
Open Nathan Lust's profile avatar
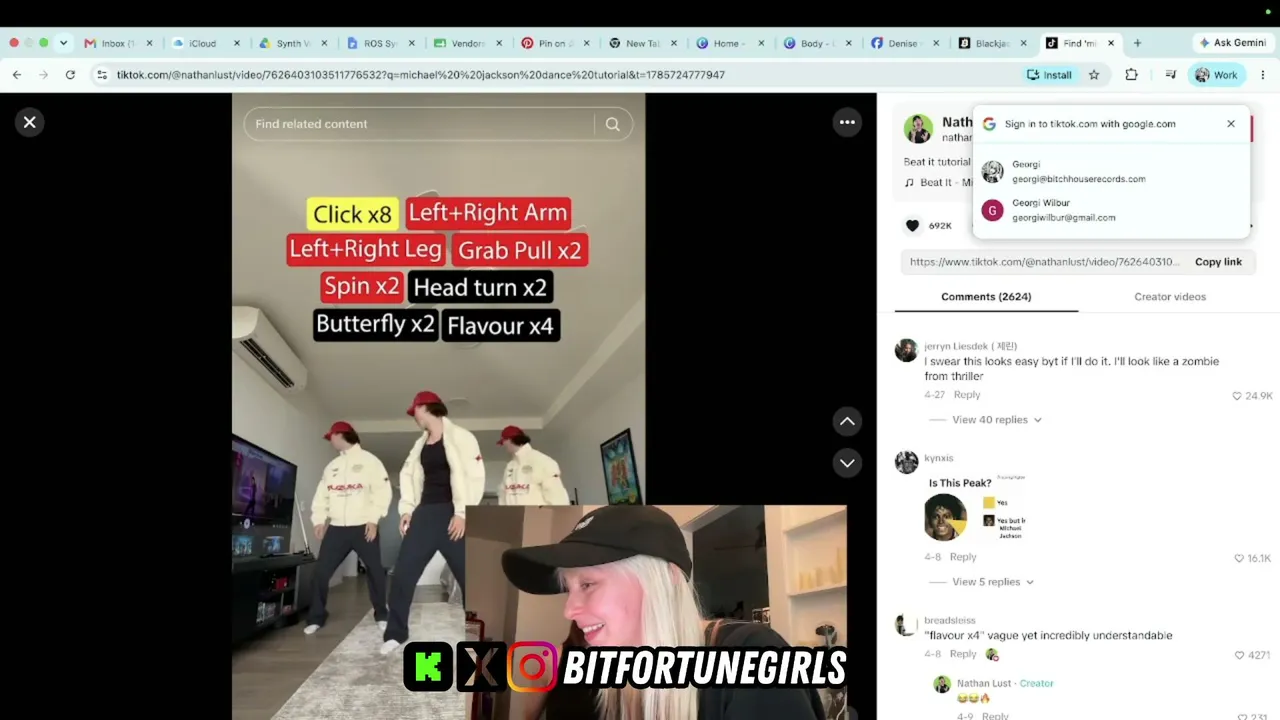[x=918, y=129]
